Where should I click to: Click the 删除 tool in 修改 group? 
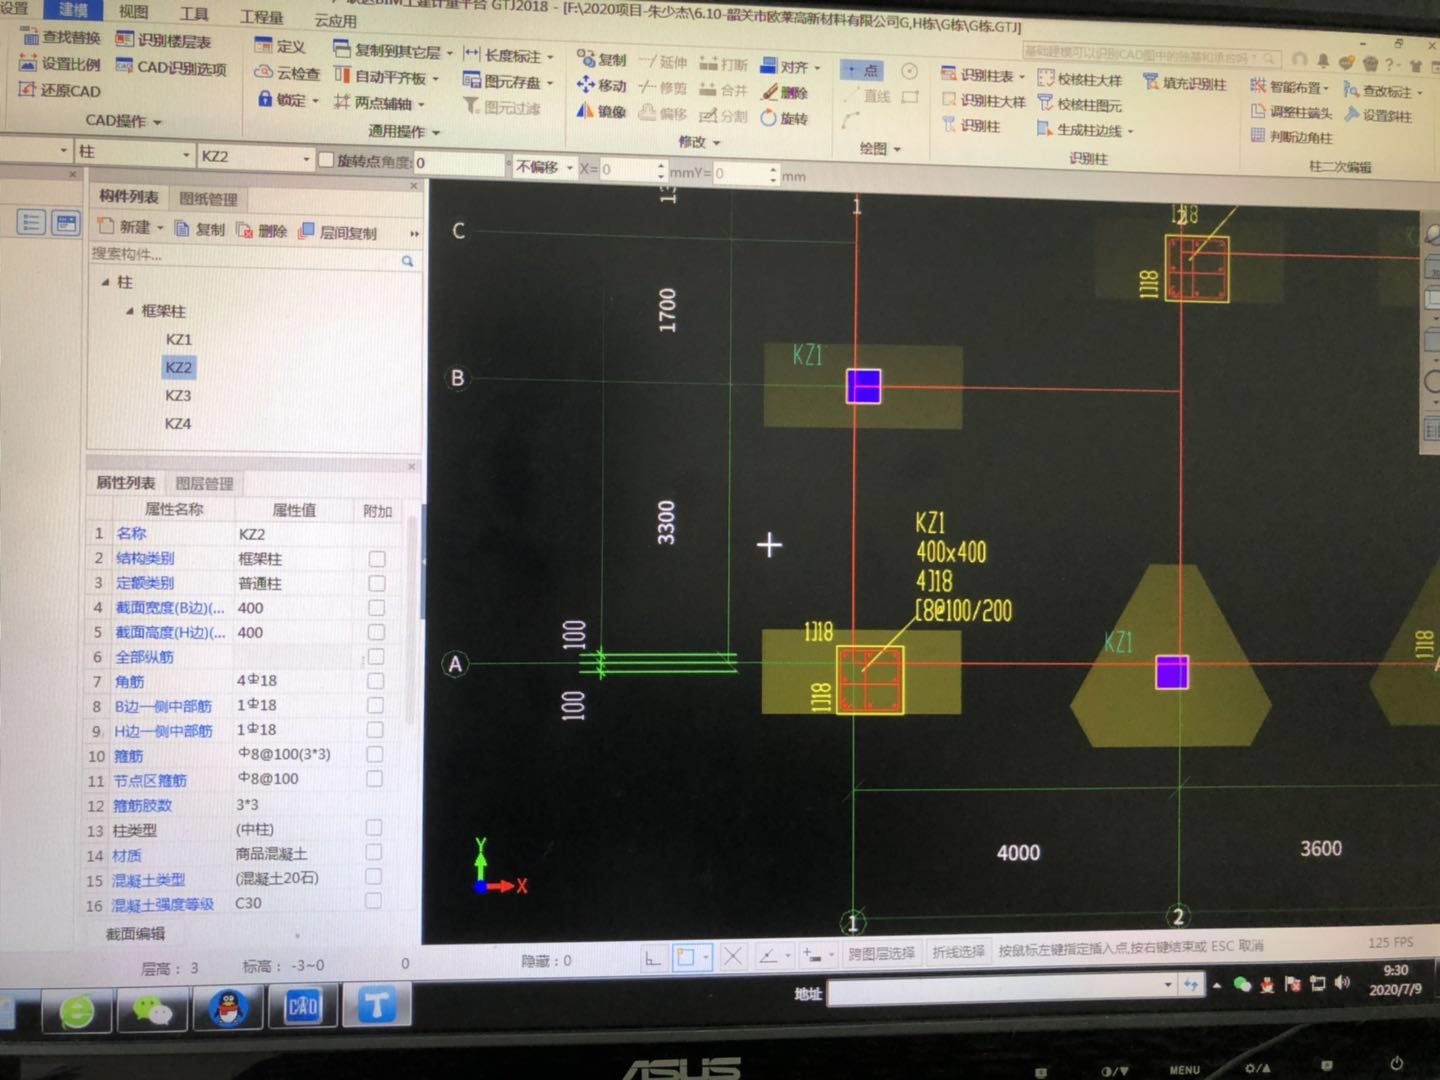pyautogui.click(x=785, y=92)
